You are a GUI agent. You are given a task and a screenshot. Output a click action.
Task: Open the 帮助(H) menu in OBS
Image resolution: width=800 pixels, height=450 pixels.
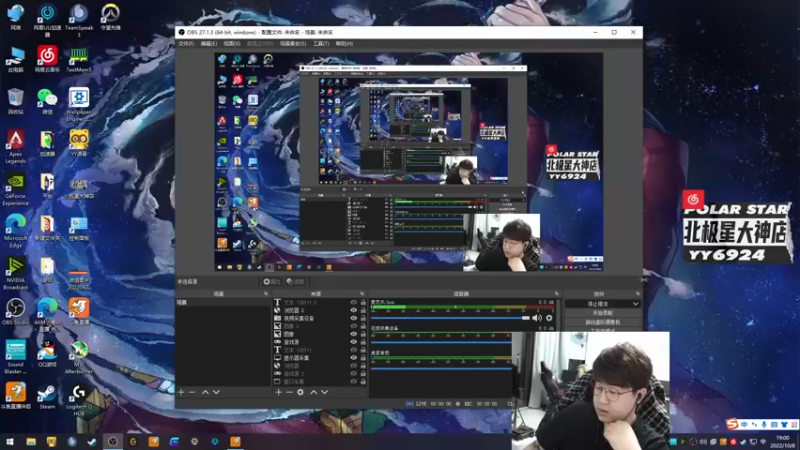[344, 44]
